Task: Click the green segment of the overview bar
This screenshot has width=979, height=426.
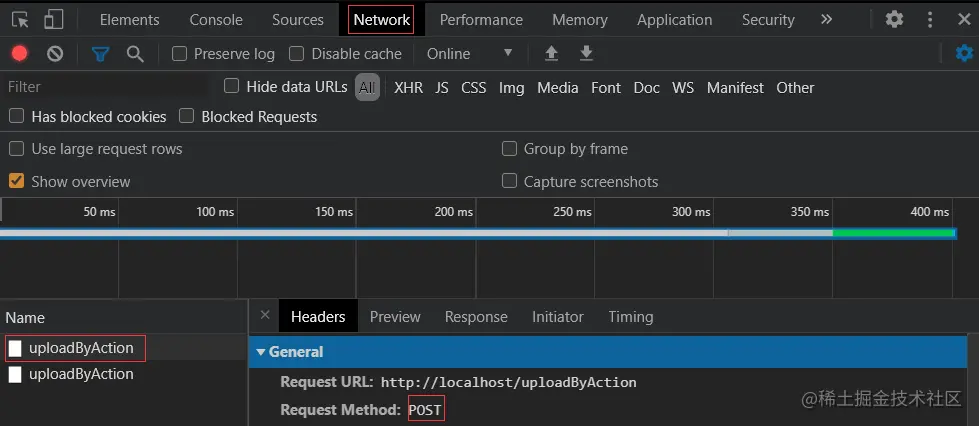Action: point(893,233)
